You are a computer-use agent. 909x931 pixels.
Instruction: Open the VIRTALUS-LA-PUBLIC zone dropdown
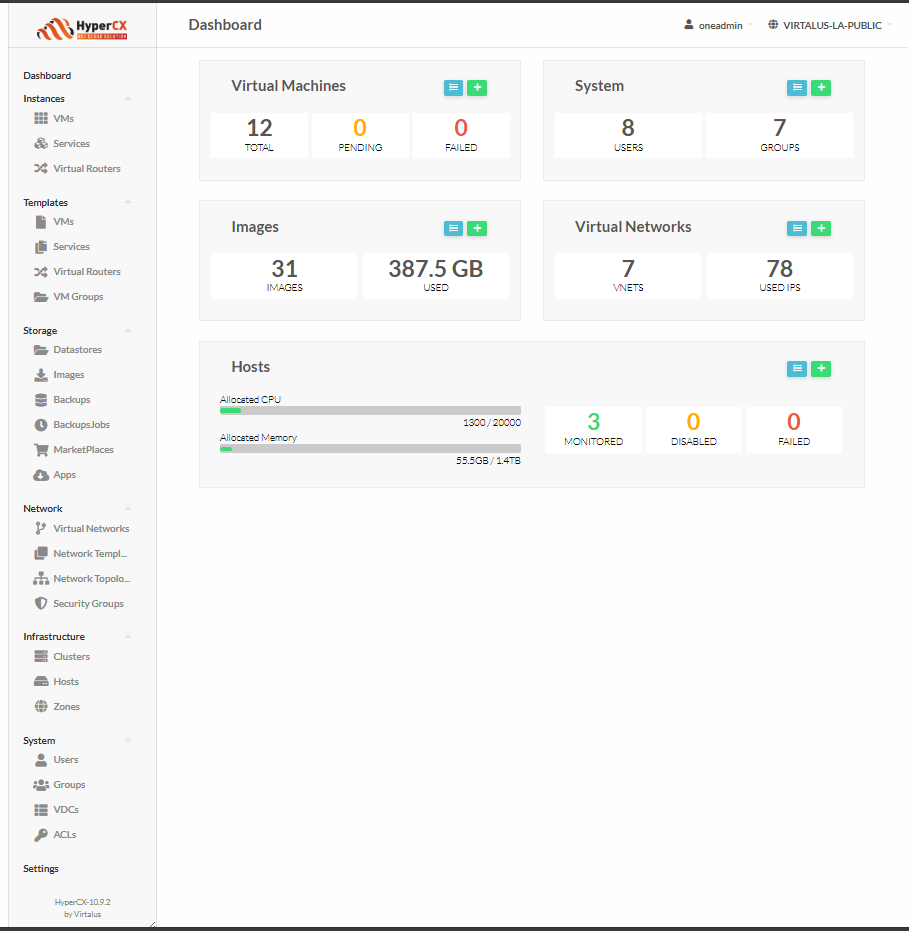[830, 25]
